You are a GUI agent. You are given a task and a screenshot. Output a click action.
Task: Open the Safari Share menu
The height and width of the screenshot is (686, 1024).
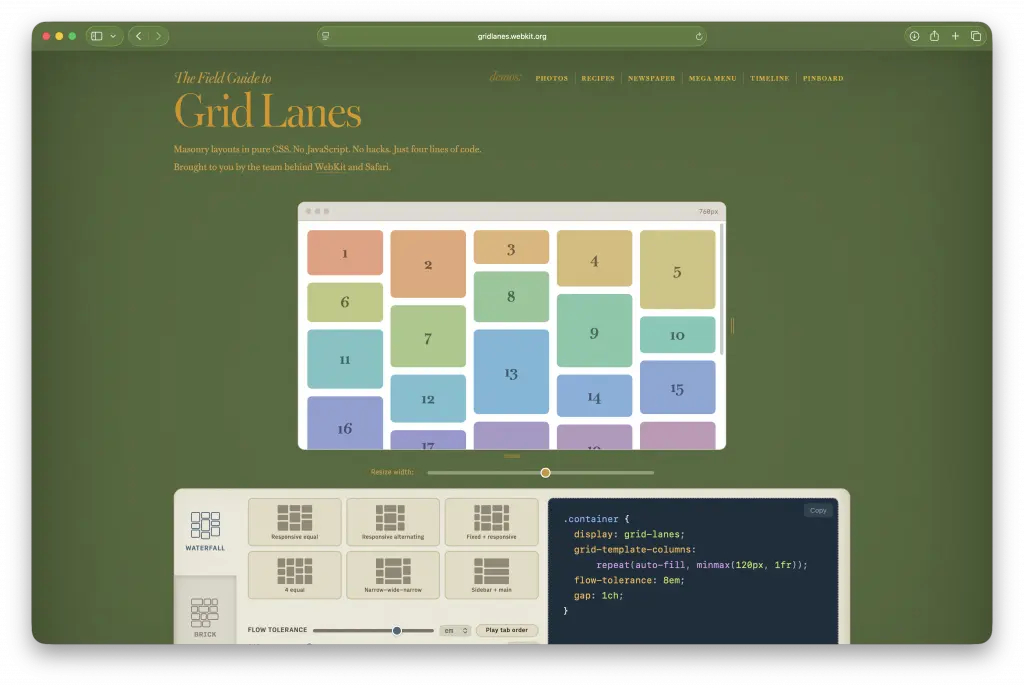pos(935,36)
